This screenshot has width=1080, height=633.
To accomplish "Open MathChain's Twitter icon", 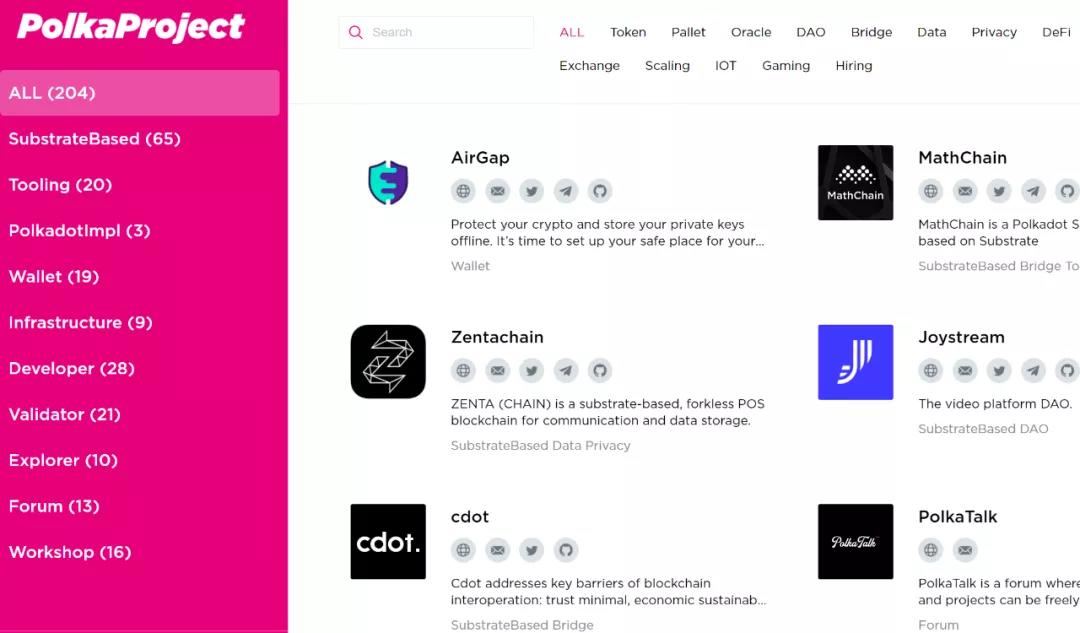I will [x=999, y=191].
